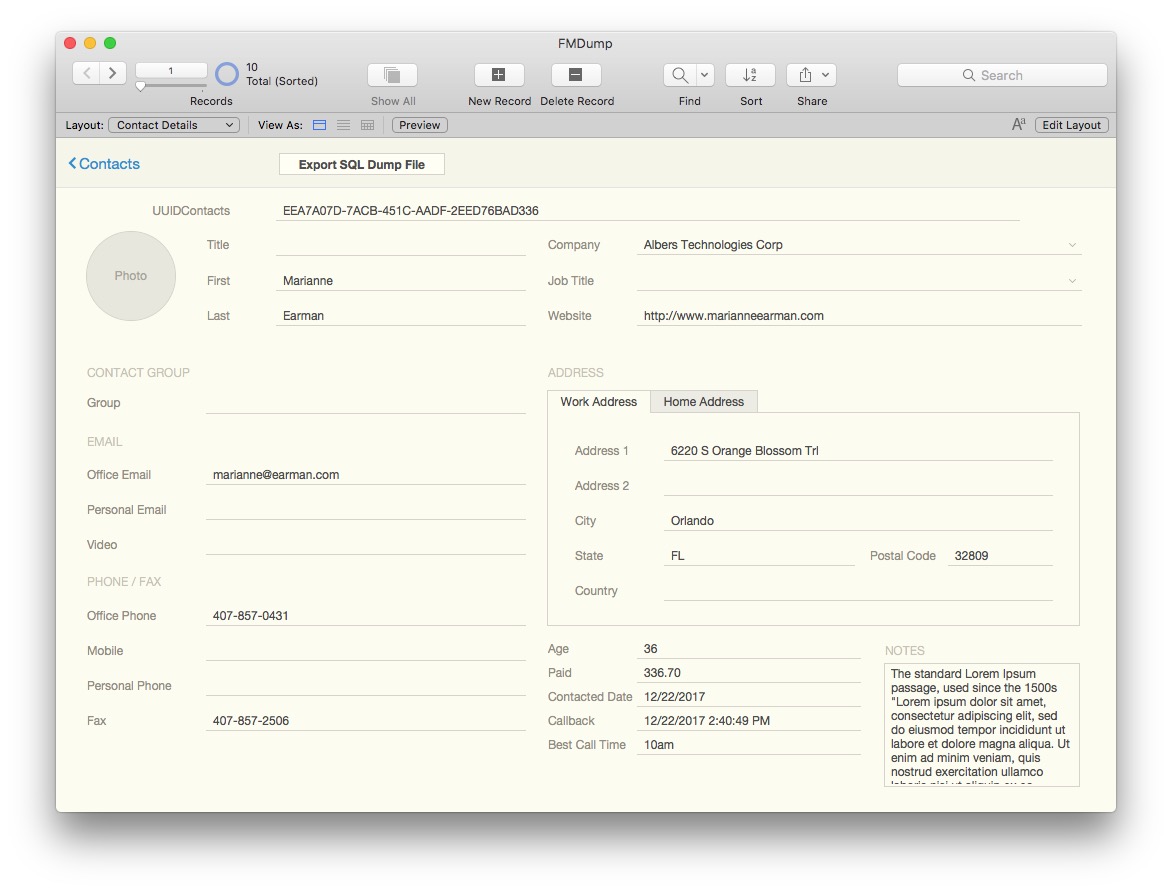
Task: Switch to Form view mode
Action: pos(320,125)
